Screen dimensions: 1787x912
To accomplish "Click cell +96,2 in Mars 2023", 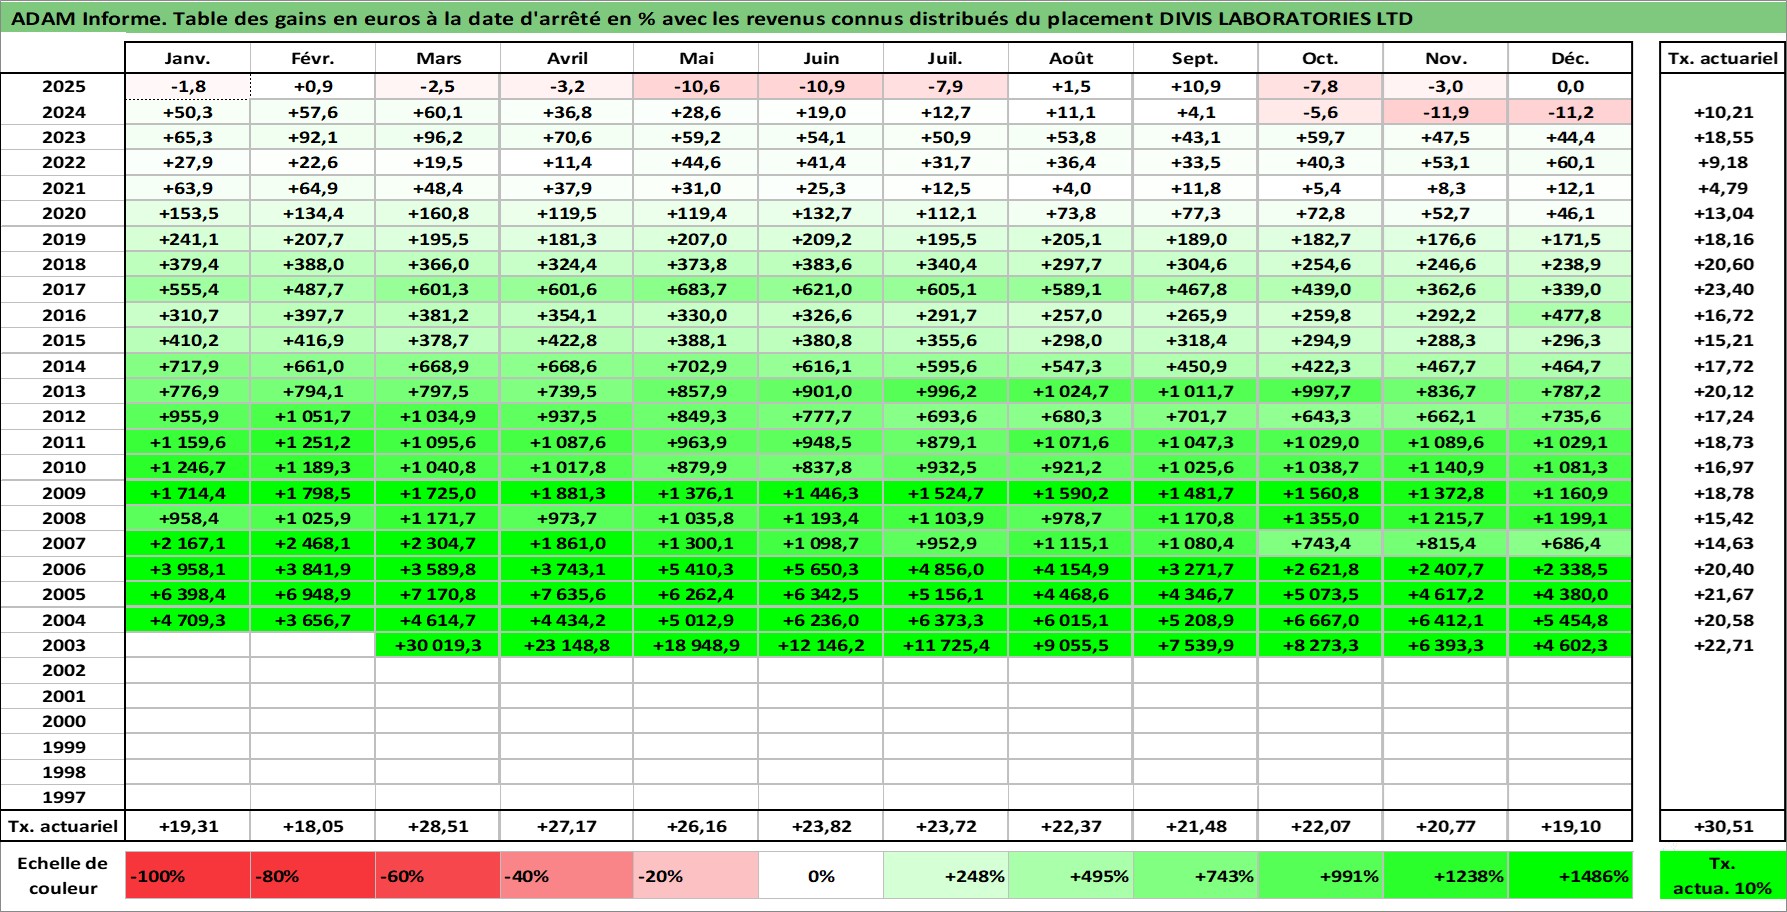I will [438, 137].
